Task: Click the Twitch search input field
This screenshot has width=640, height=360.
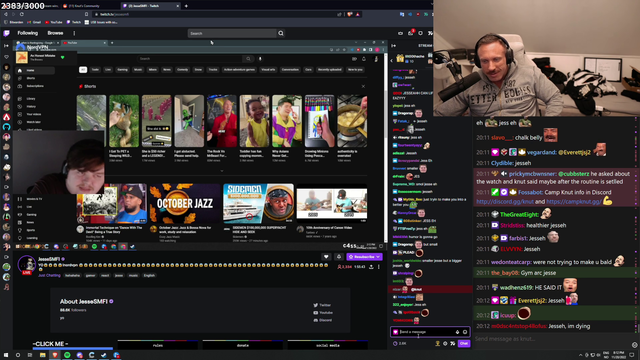Action: [232, 33]
